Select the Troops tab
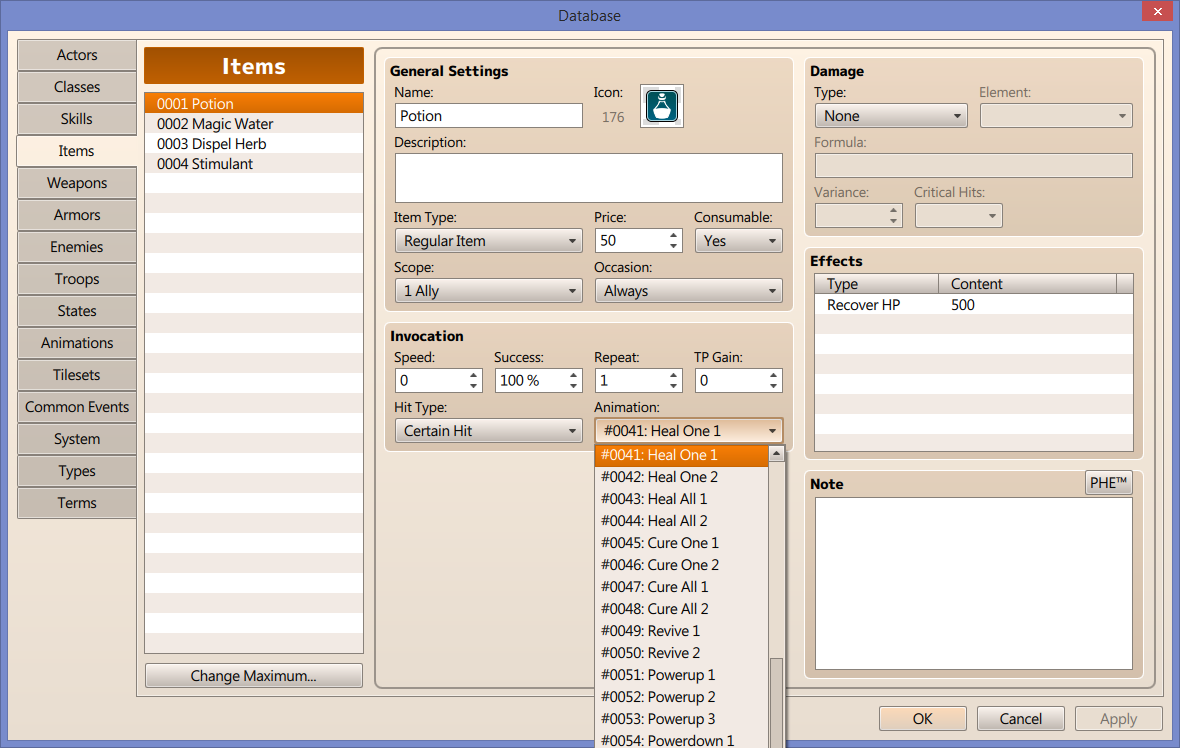 tap(77, 279)
